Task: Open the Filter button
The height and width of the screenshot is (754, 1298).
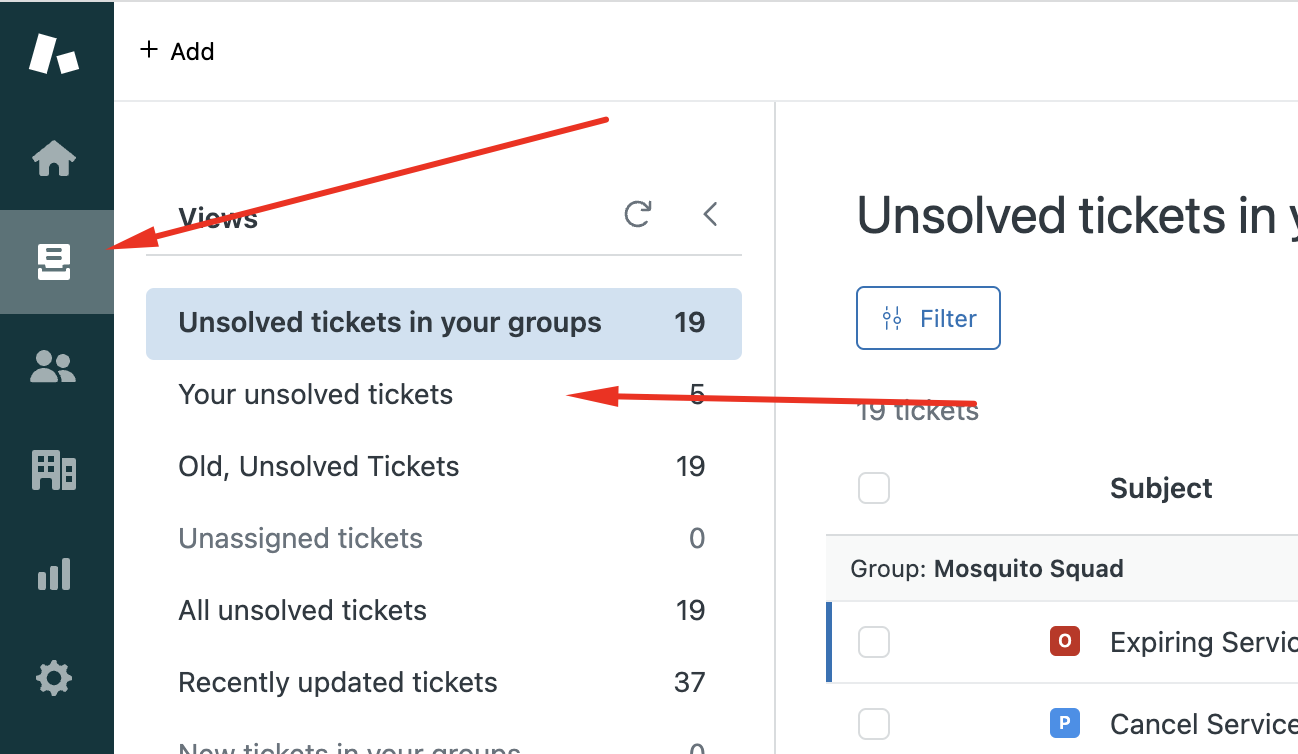Action: [x=928, y=319]
